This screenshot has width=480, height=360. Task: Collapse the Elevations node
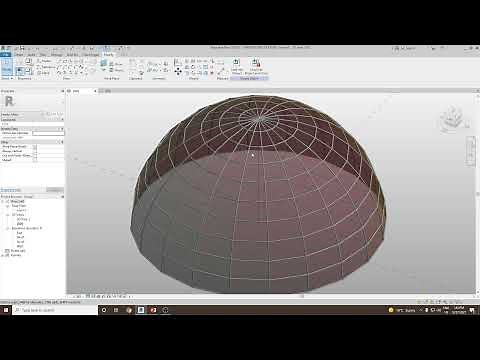pos(8,228)
